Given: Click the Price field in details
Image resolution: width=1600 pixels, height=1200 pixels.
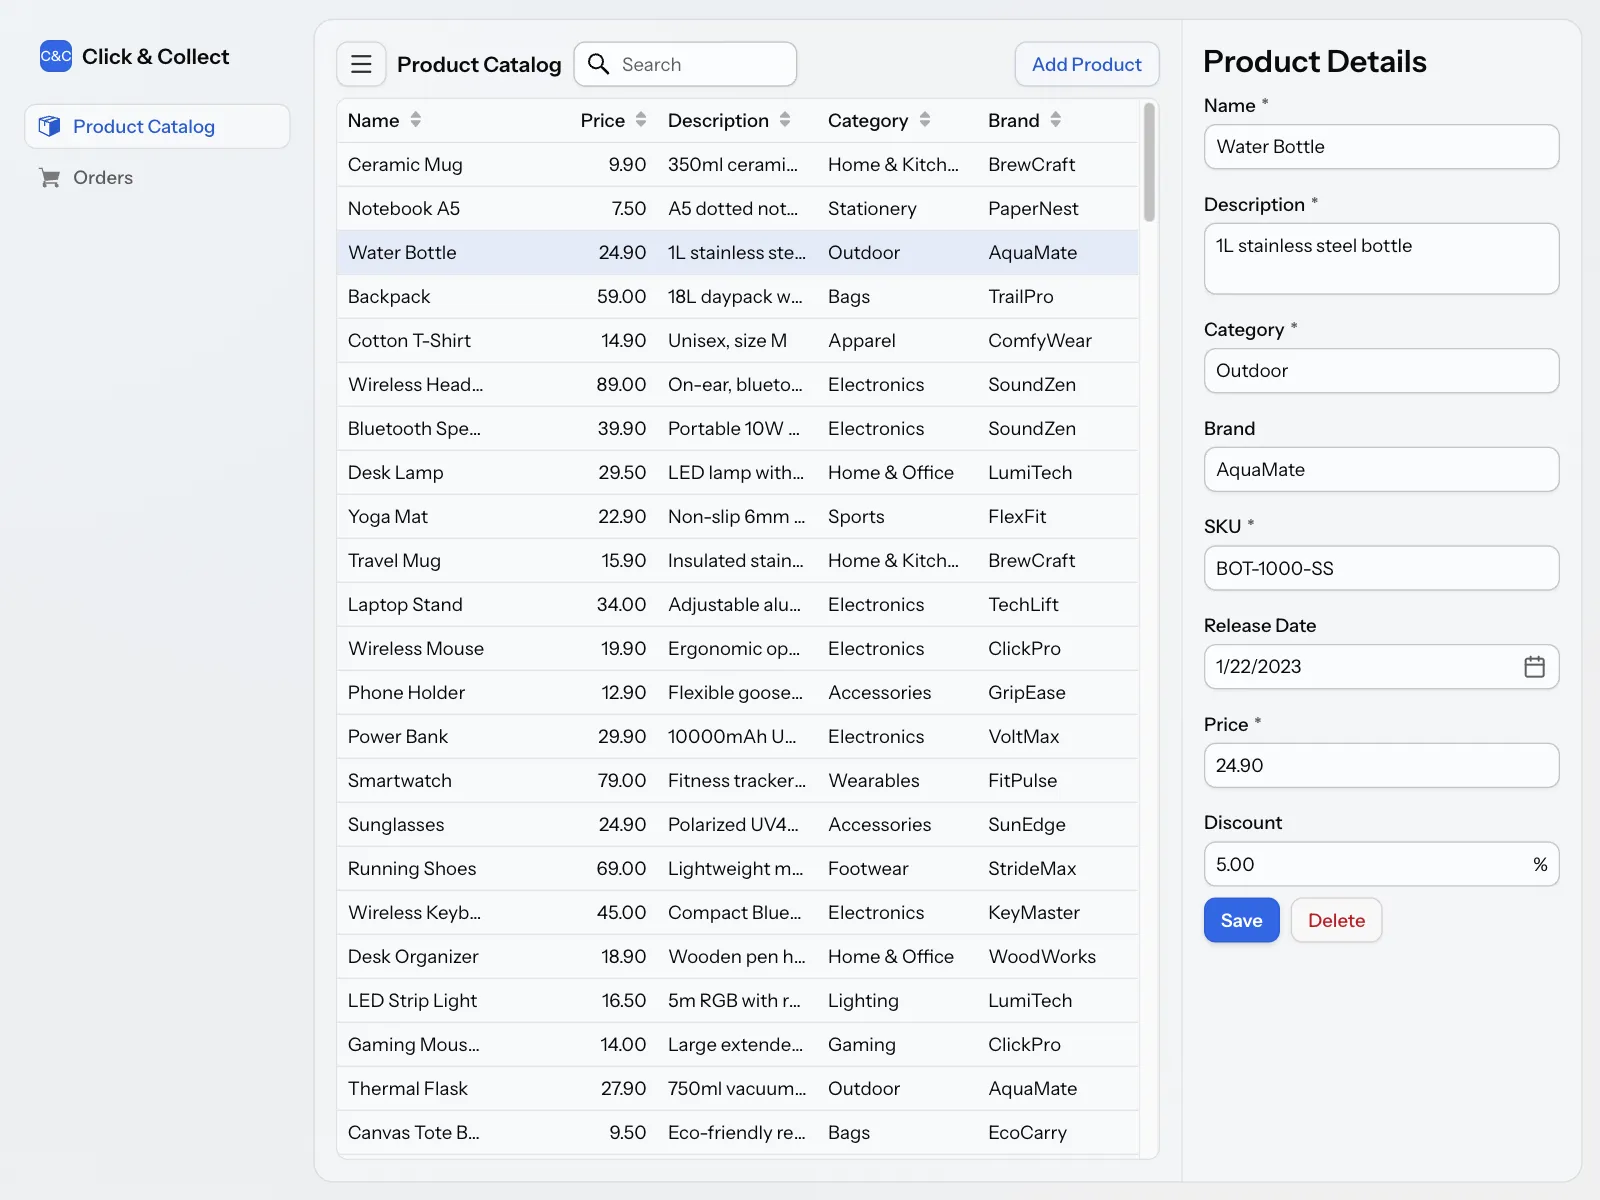Looking at the screenshot, I should tap(1381, 765).
